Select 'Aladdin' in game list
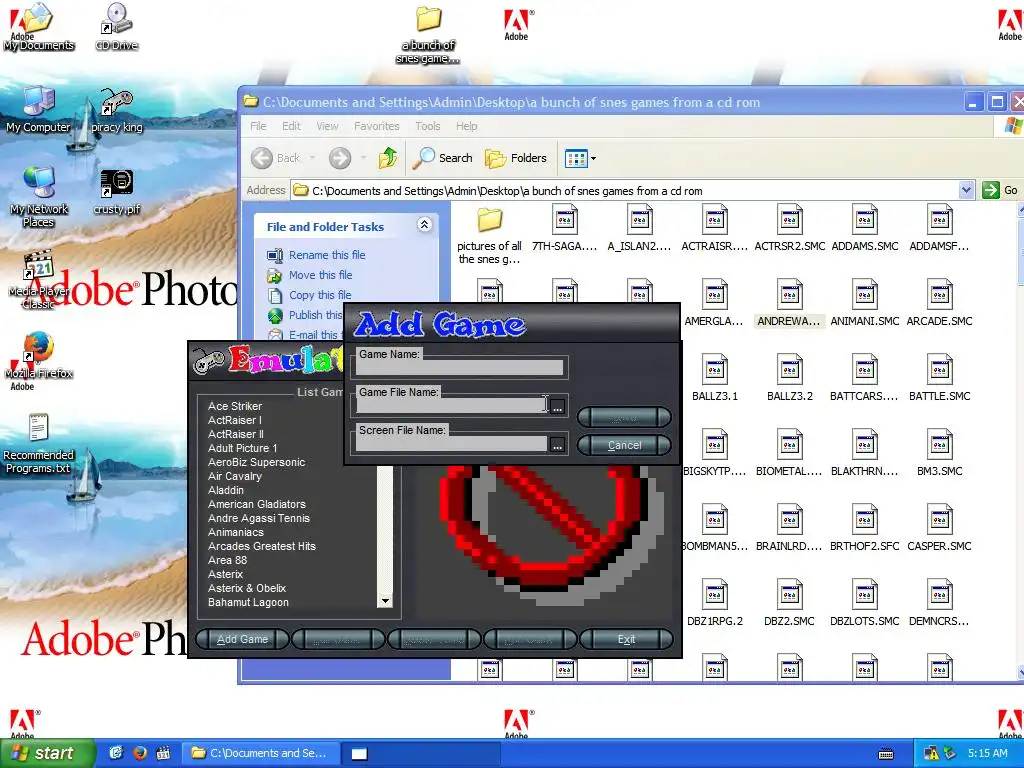 [226, 490]
